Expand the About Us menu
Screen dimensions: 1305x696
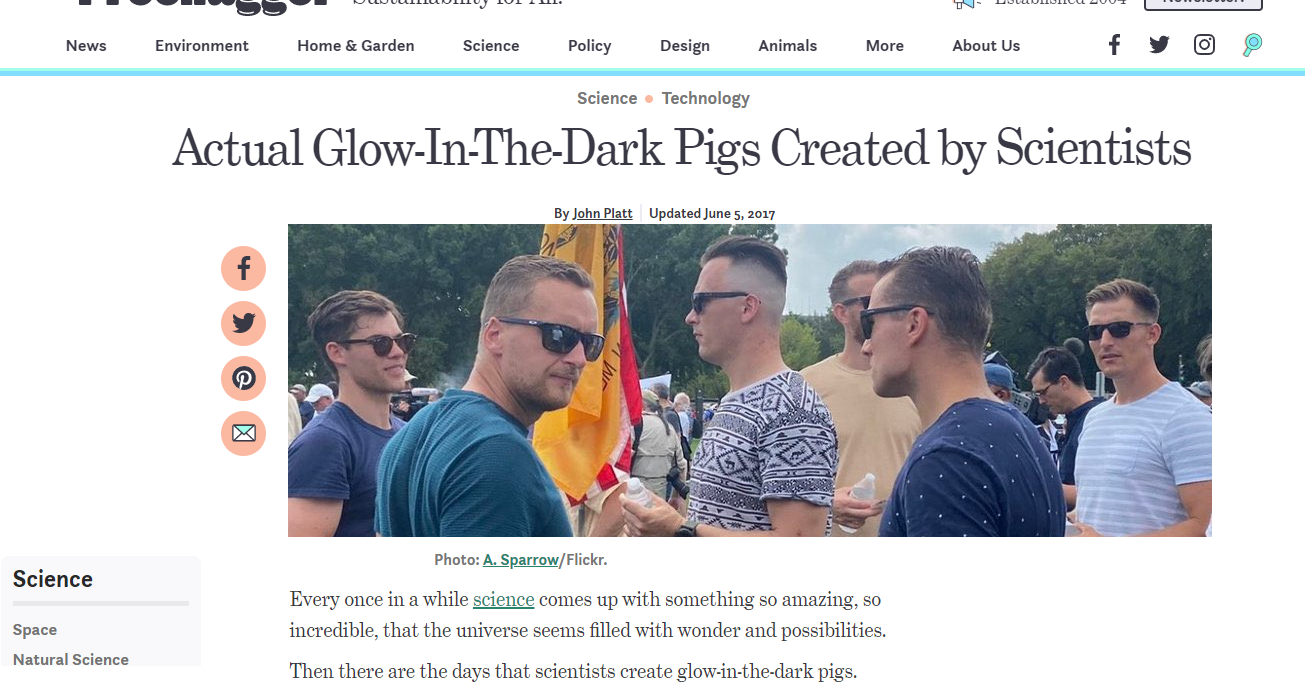point(986,46)
